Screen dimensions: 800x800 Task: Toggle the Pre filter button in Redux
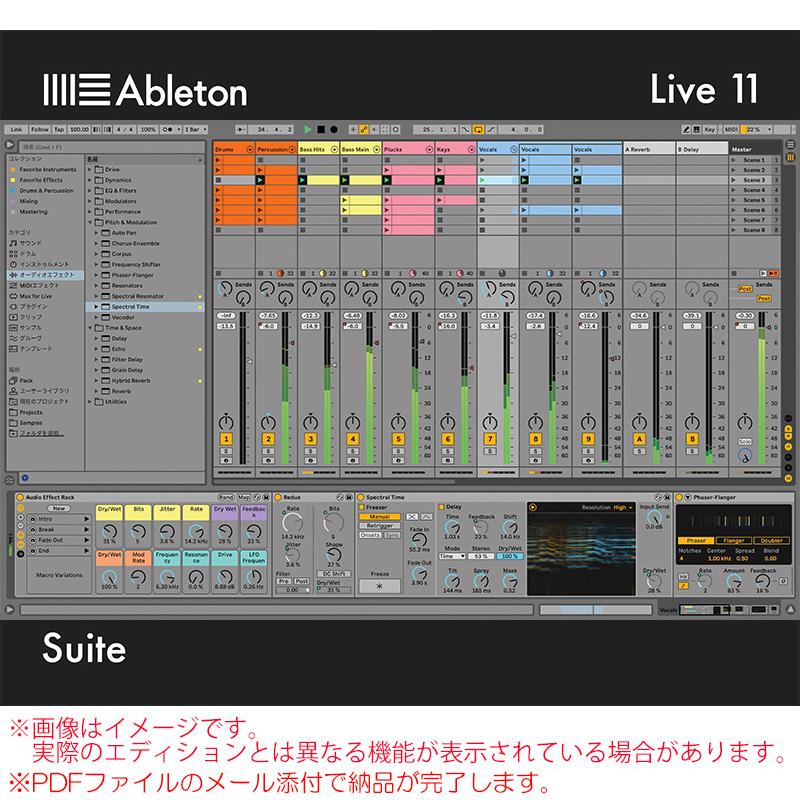tap(284, 581)
